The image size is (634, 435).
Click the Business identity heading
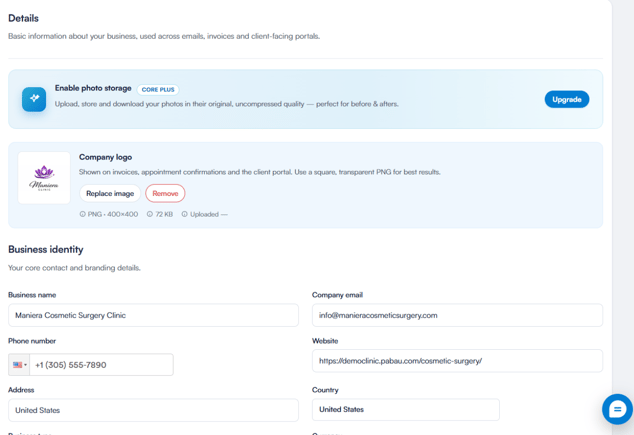coord(46,249)
